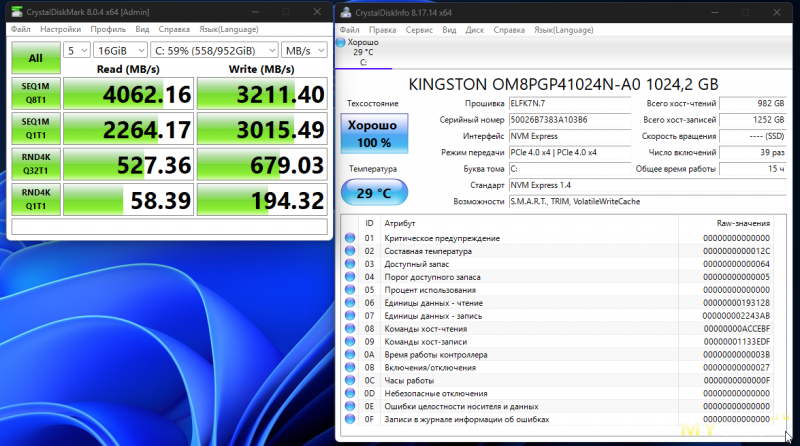Open Правка menu in CrystalDiskInfo
The image size is (800, 446).
[x=383, y=30]
